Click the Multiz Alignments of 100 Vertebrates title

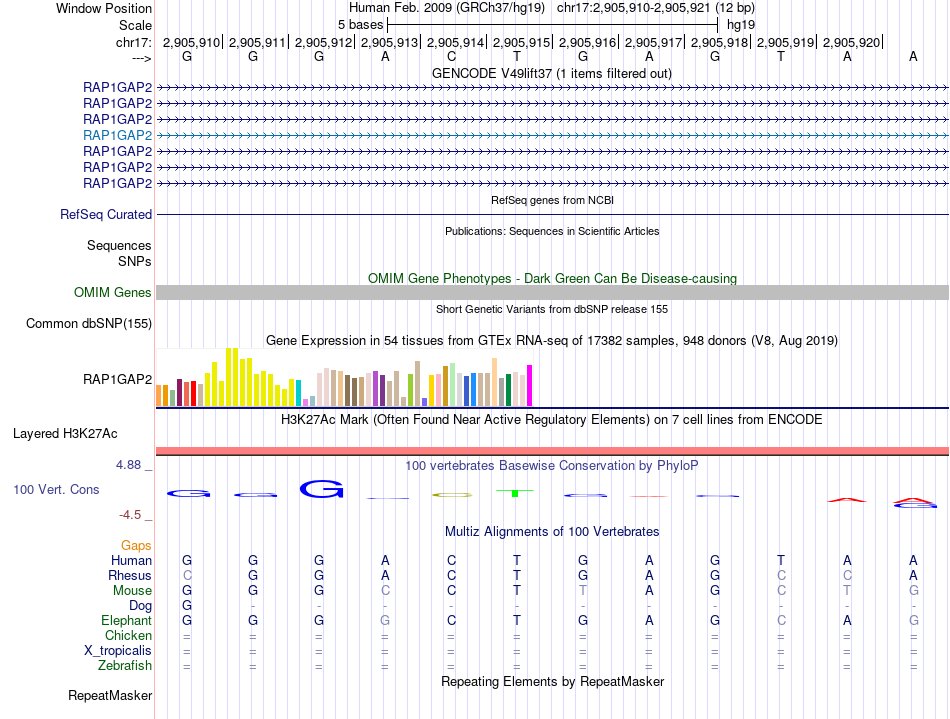click(552, 532)
